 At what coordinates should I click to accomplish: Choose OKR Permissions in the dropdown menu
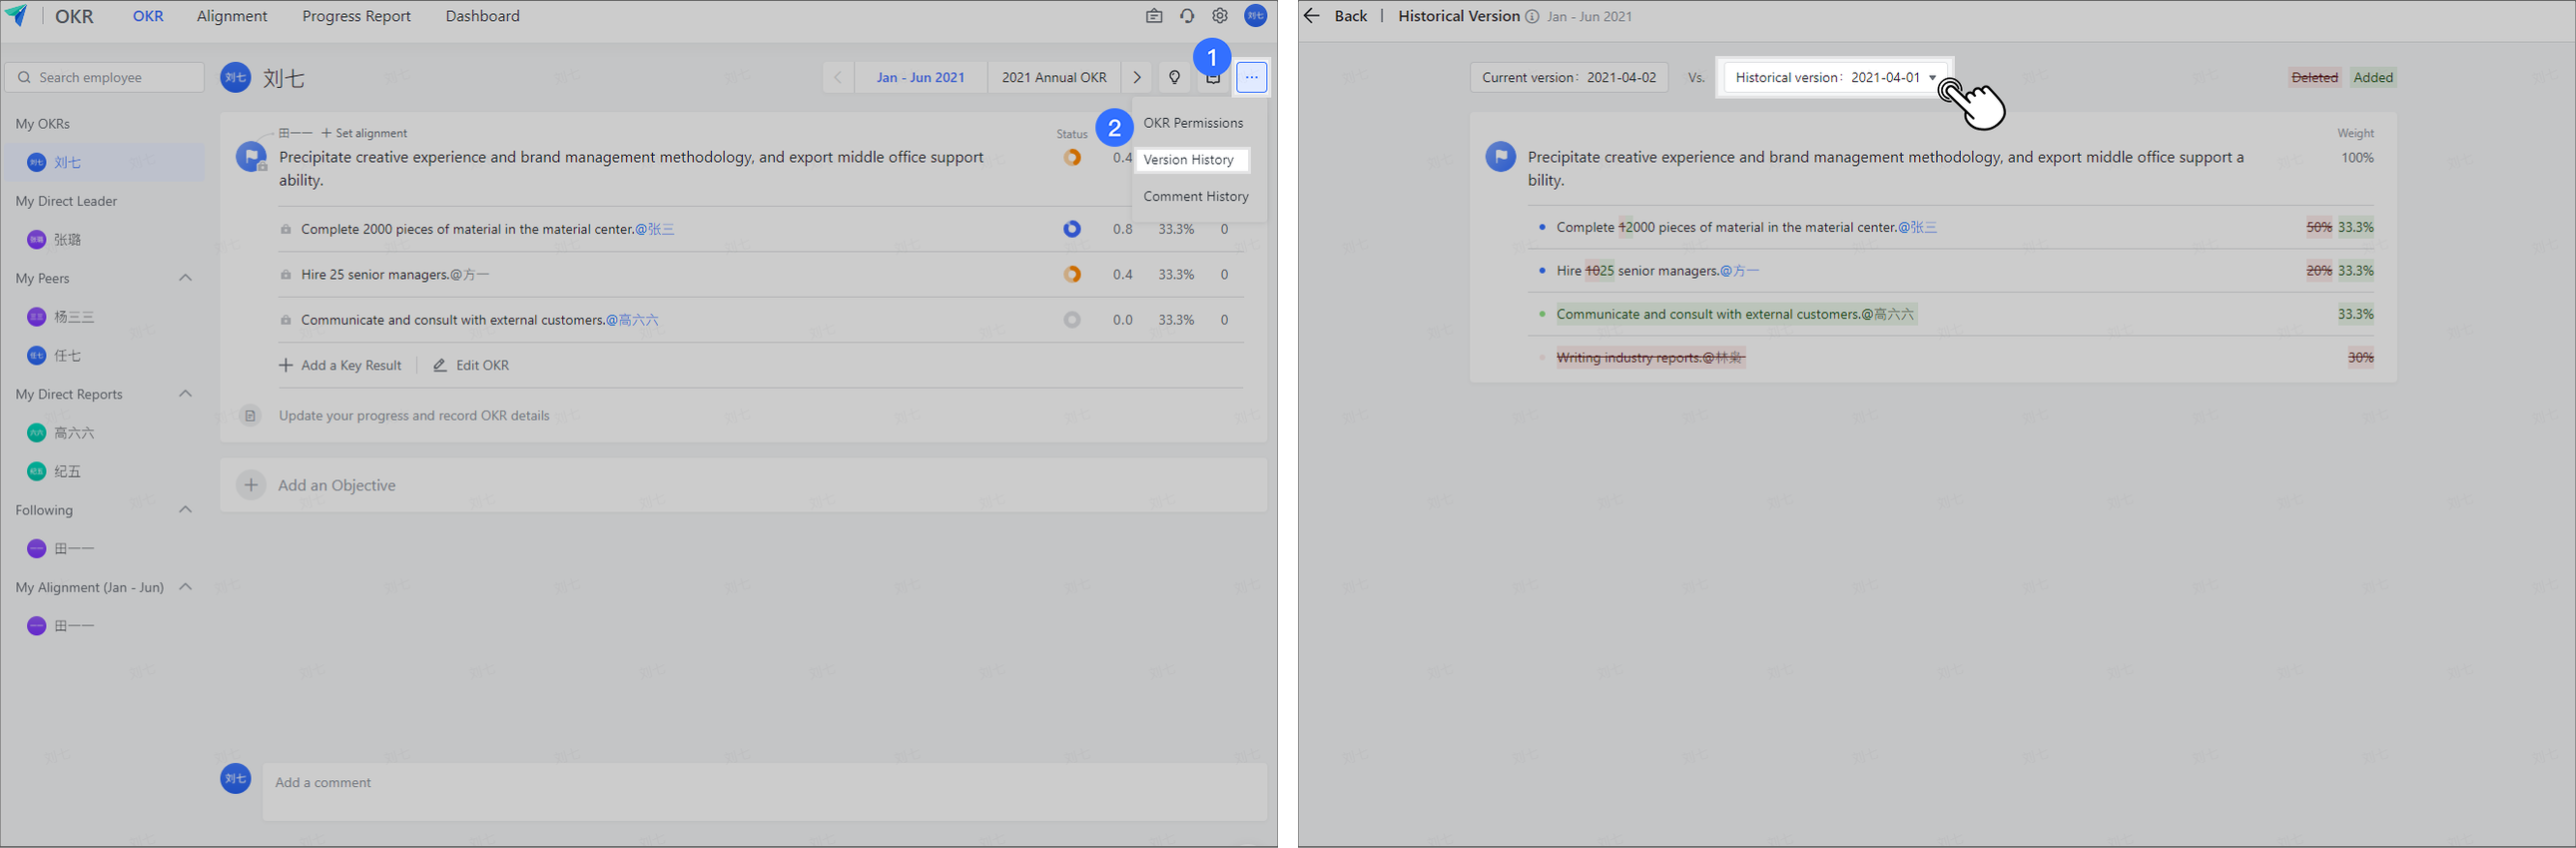1193,123
